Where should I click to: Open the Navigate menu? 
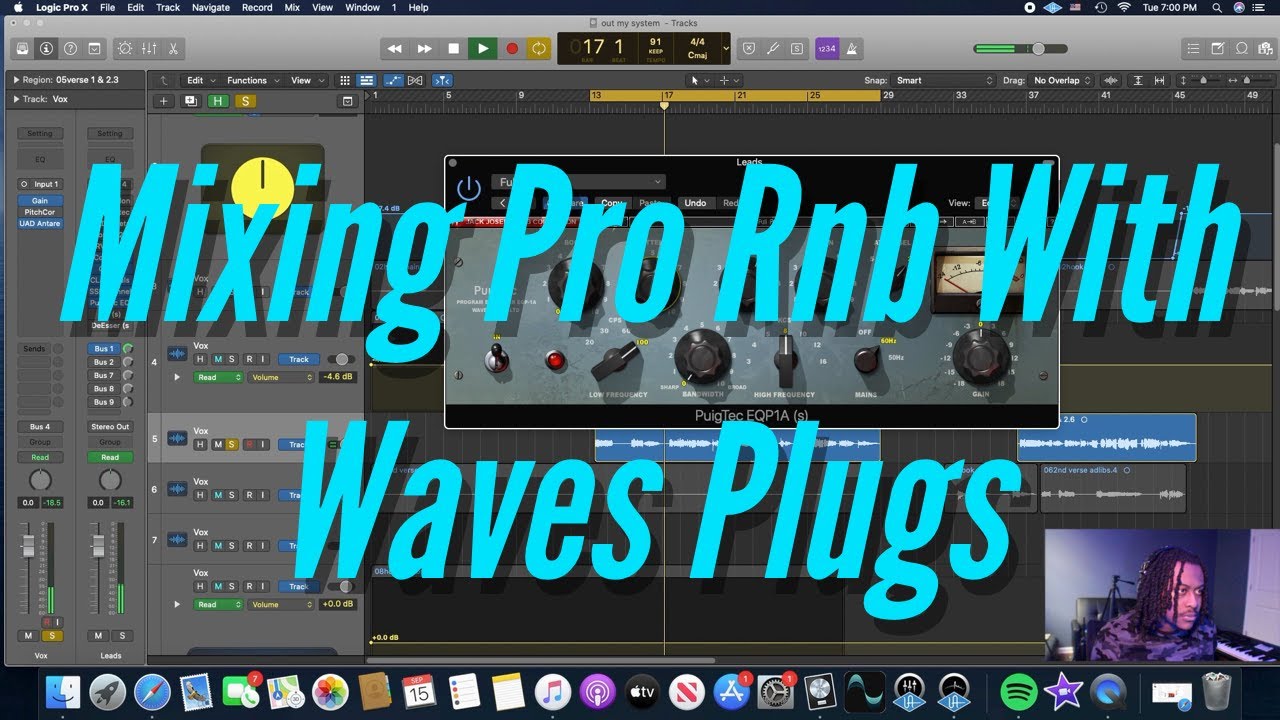210,7
